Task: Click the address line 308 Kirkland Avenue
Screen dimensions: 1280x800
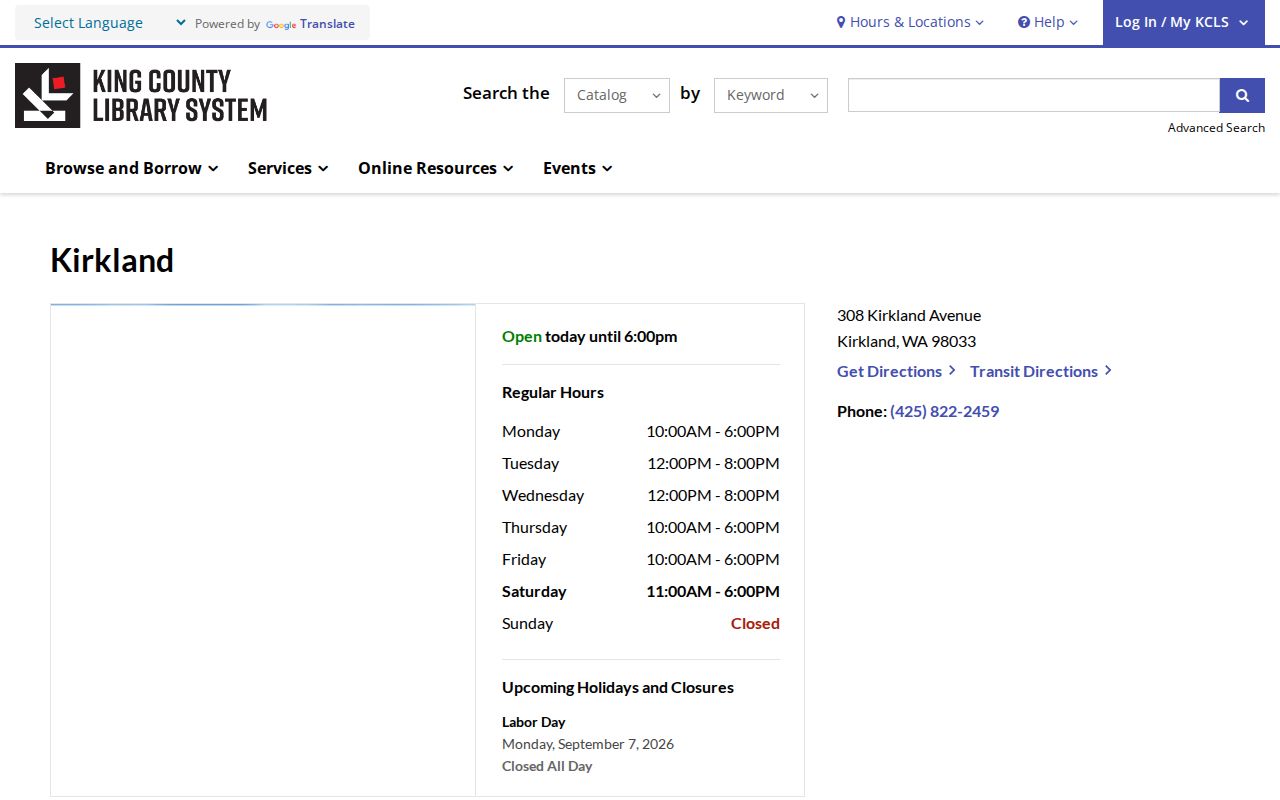Action: [909, 315]
